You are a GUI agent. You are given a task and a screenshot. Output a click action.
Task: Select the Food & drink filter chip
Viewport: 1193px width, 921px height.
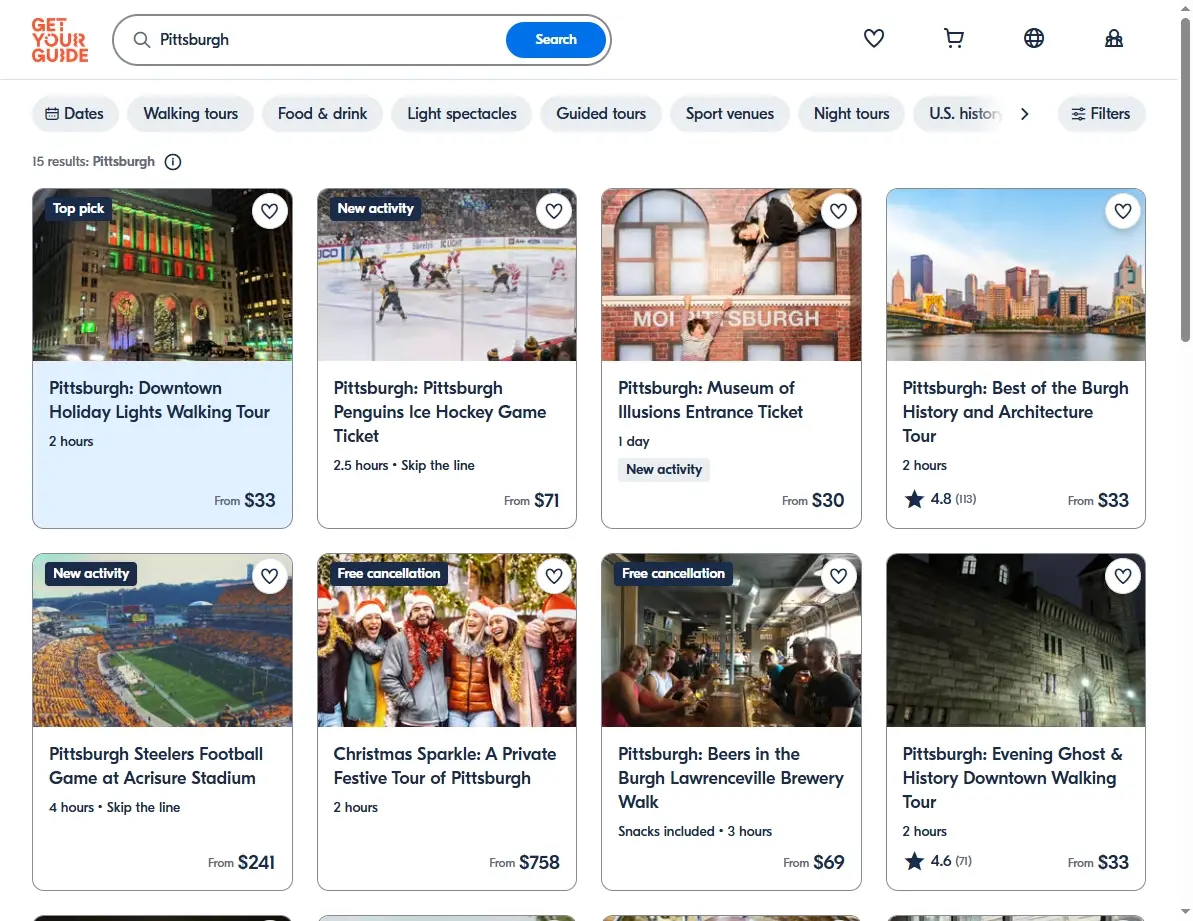coord(323,113)
